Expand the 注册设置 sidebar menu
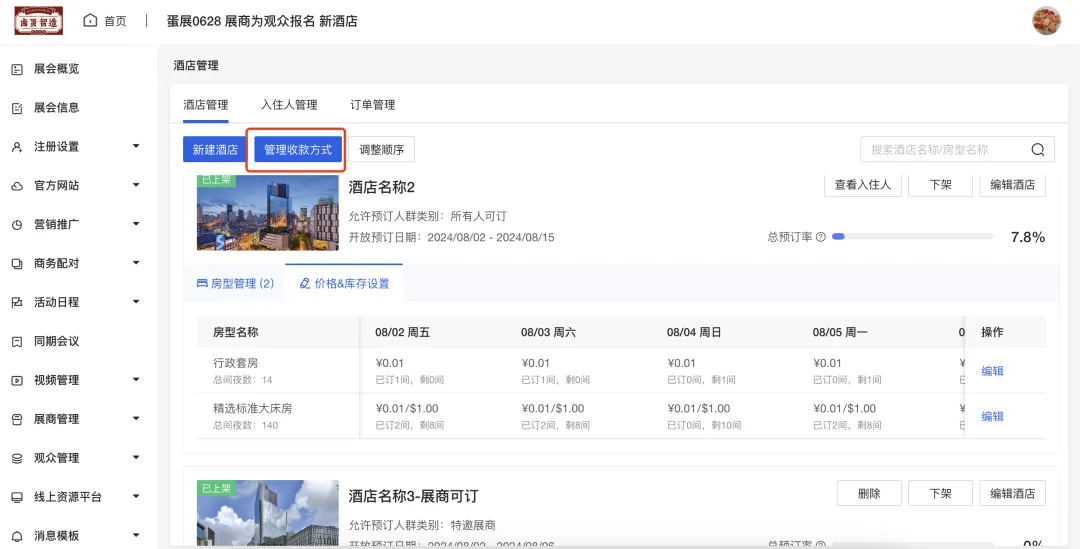This screenshot has height=549, width=1080. pyautogui.click(x=136, y=146)
